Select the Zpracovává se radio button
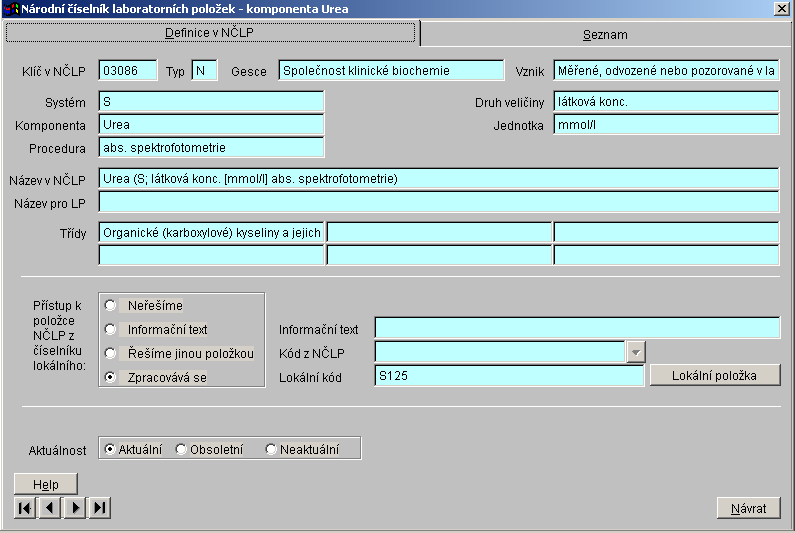 coord(110,377)
